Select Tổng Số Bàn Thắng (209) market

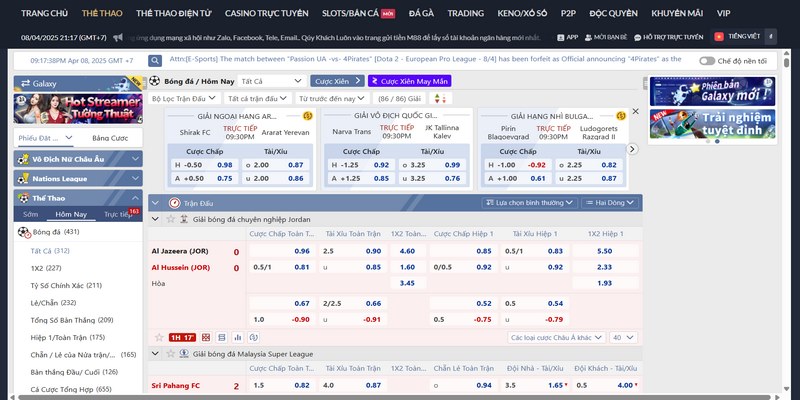pyautogui.click(x=72, y=320)
